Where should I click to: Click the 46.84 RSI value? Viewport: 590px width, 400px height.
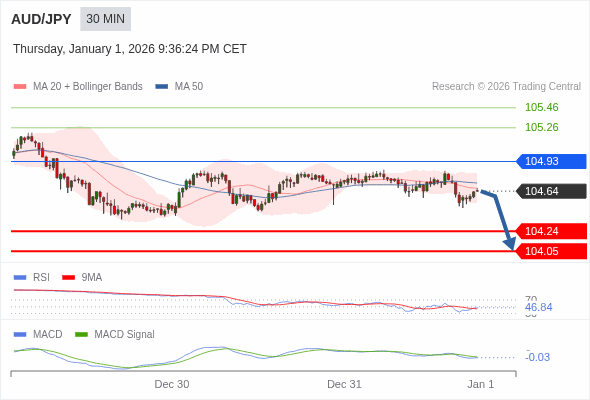pos(538,307)
